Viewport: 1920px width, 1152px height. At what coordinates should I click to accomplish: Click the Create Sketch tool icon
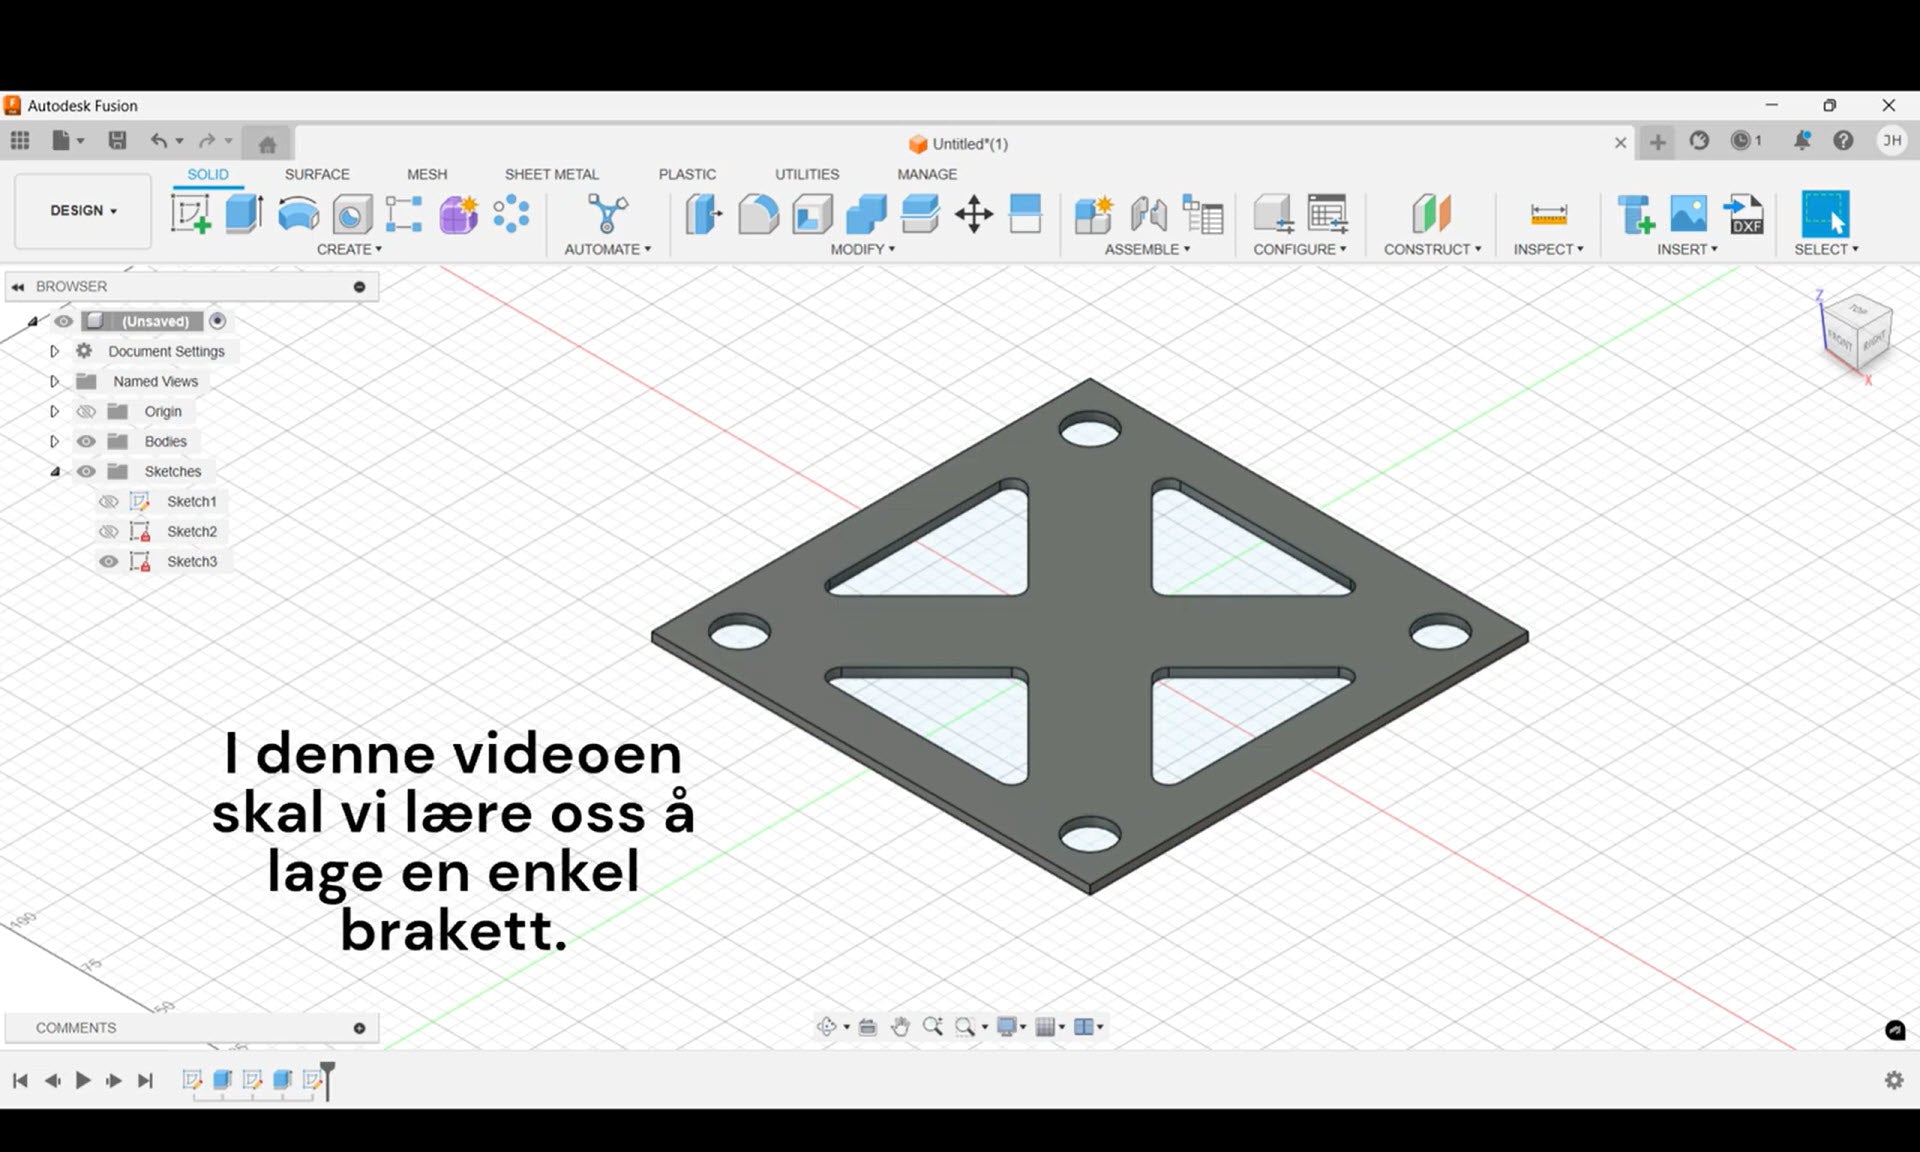(x=190, y=214)
